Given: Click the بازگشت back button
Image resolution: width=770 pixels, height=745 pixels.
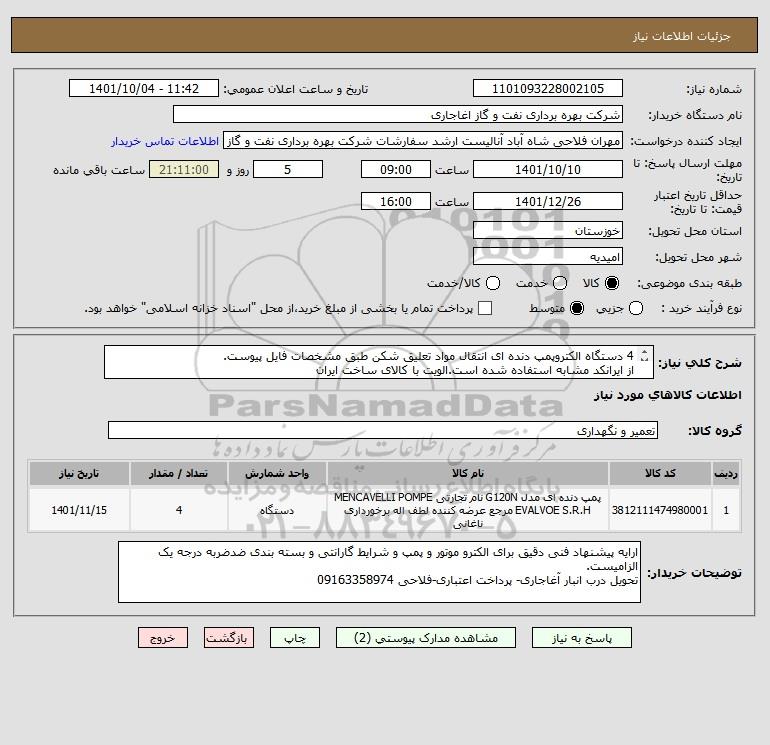Looking at the screenshot, I should pos(229,638).
